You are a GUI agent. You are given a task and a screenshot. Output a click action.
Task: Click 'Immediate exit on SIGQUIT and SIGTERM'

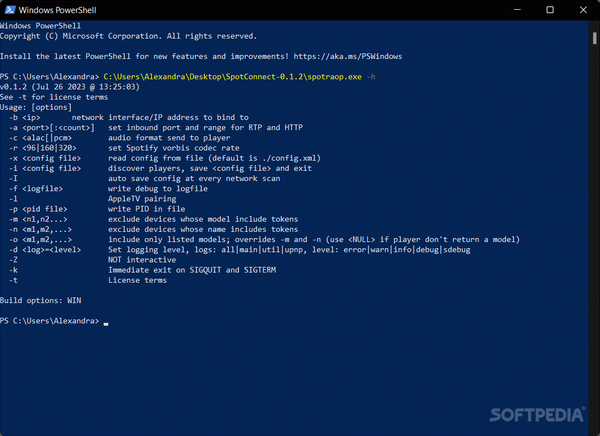tap(192, 270)
